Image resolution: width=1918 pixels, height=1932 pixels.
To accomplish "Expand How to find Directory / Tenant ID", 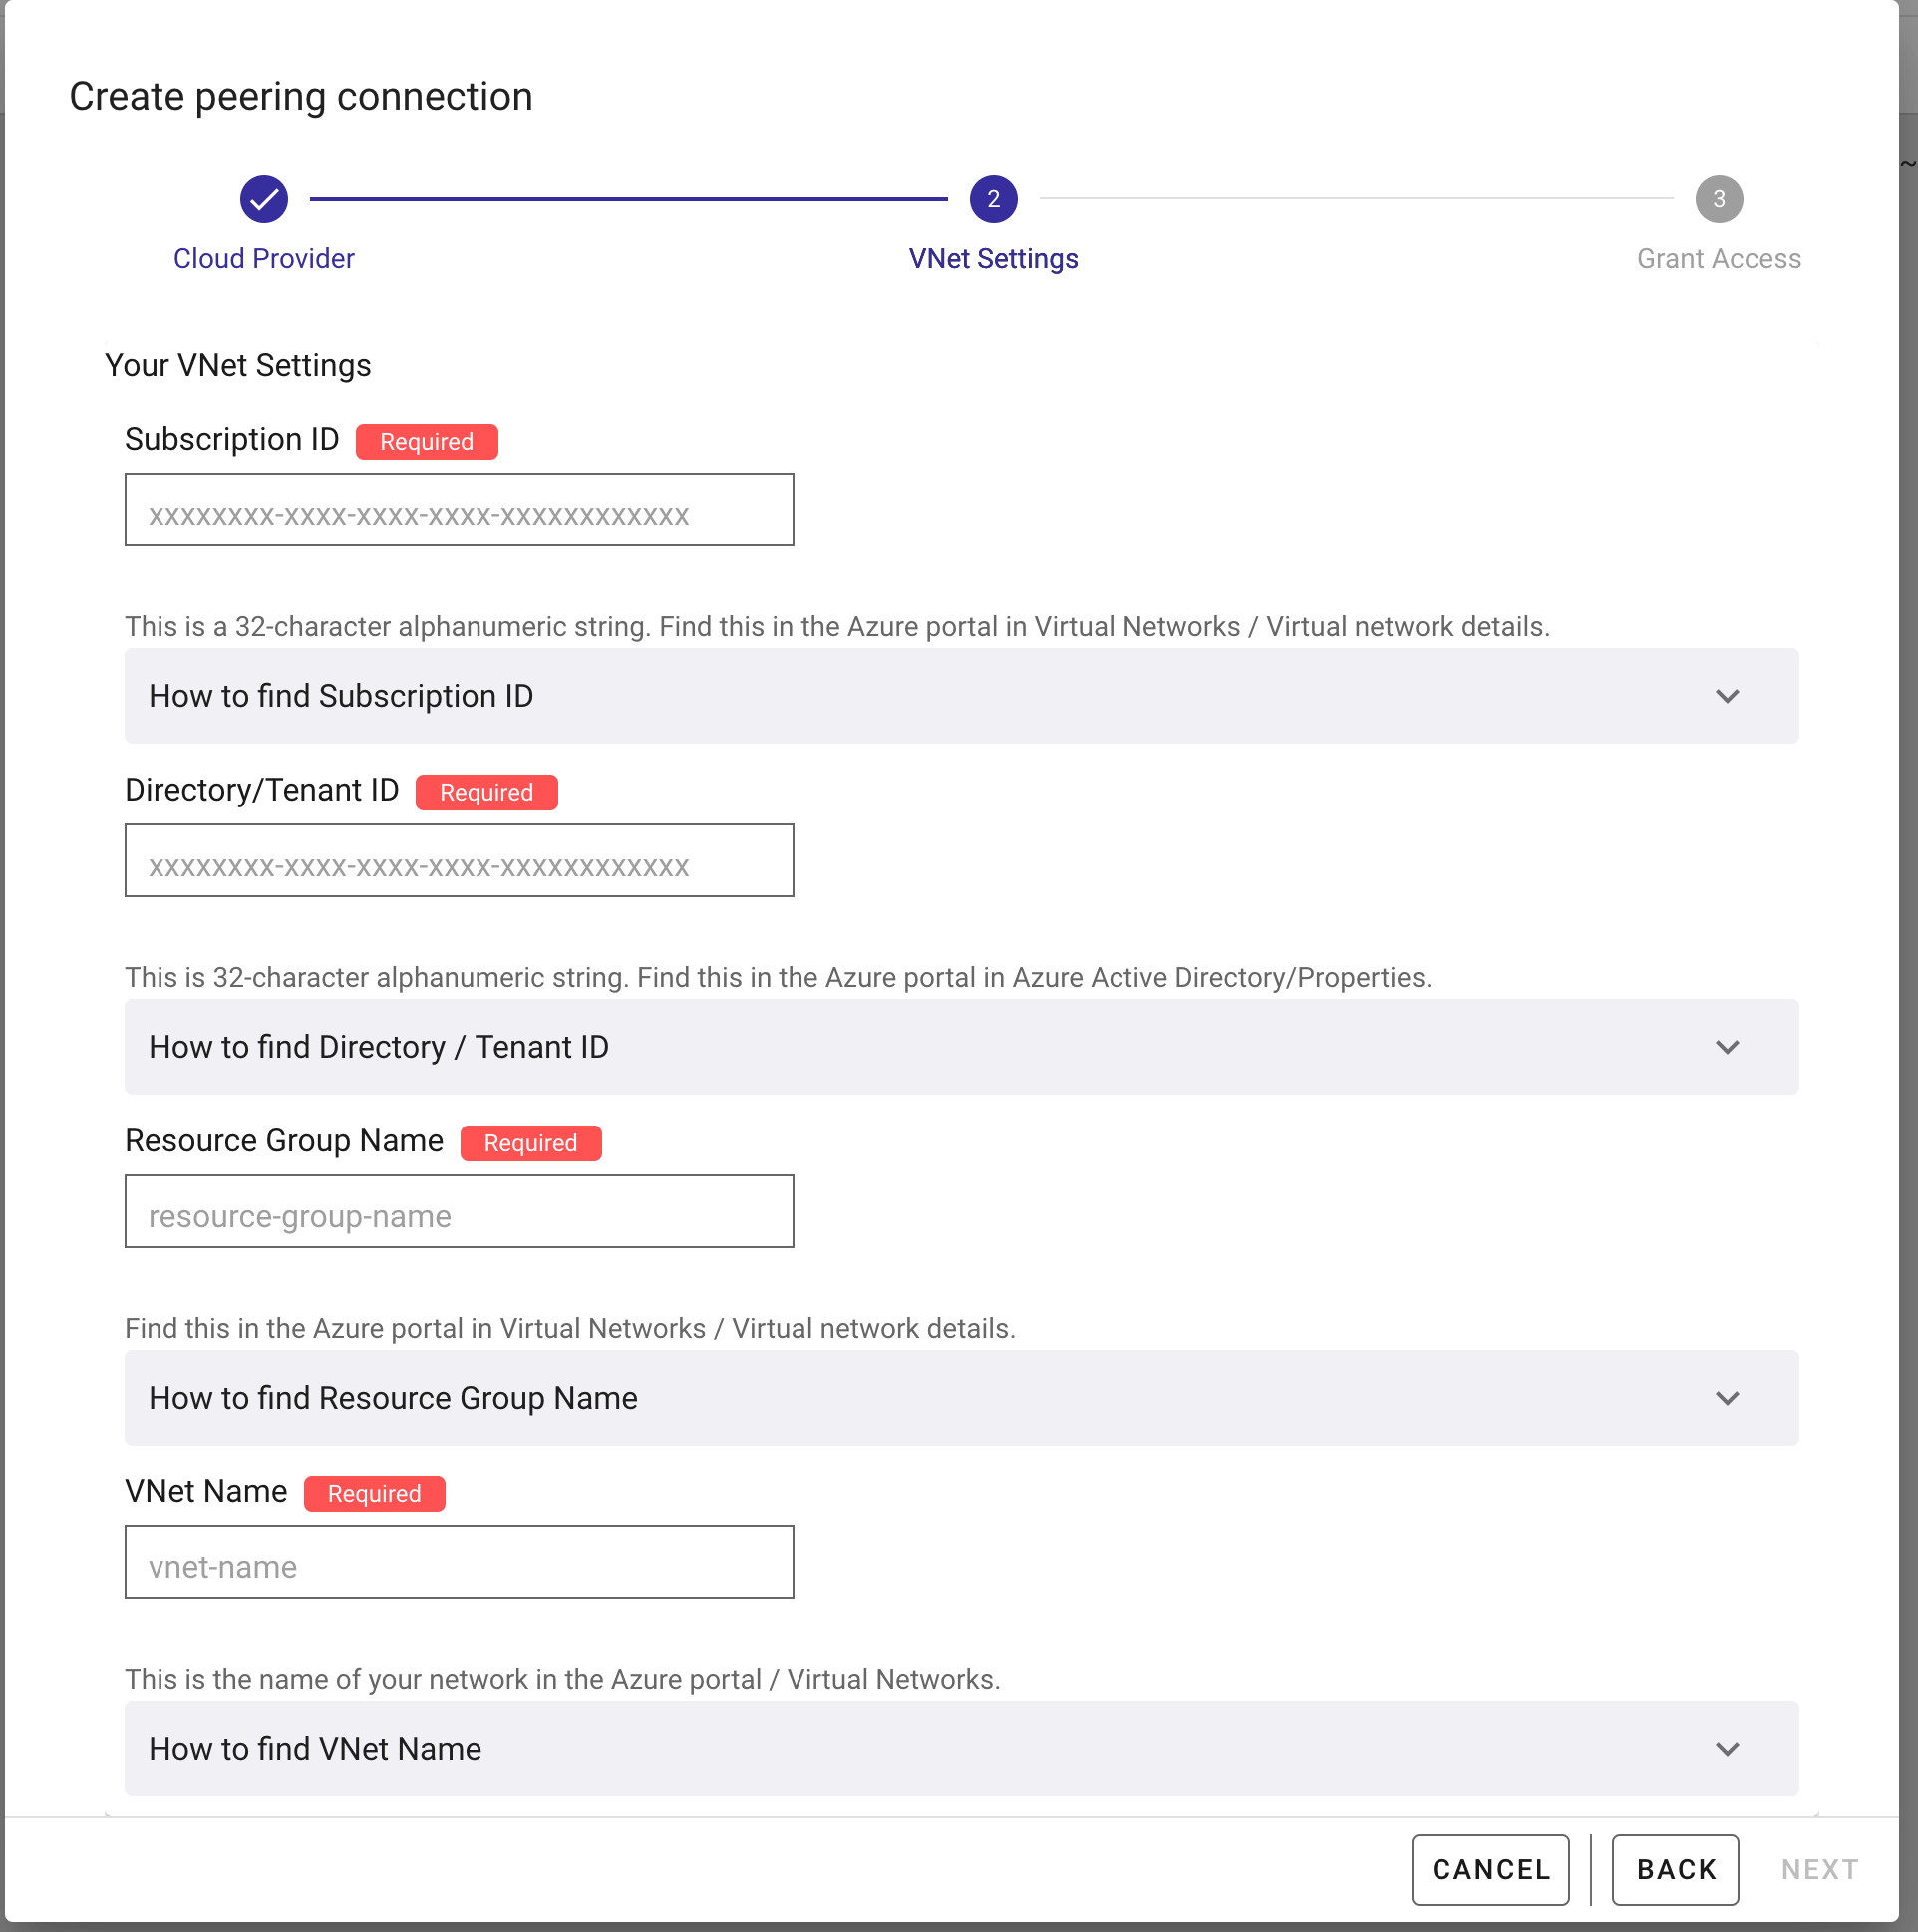I will (x=960, y=1047).
